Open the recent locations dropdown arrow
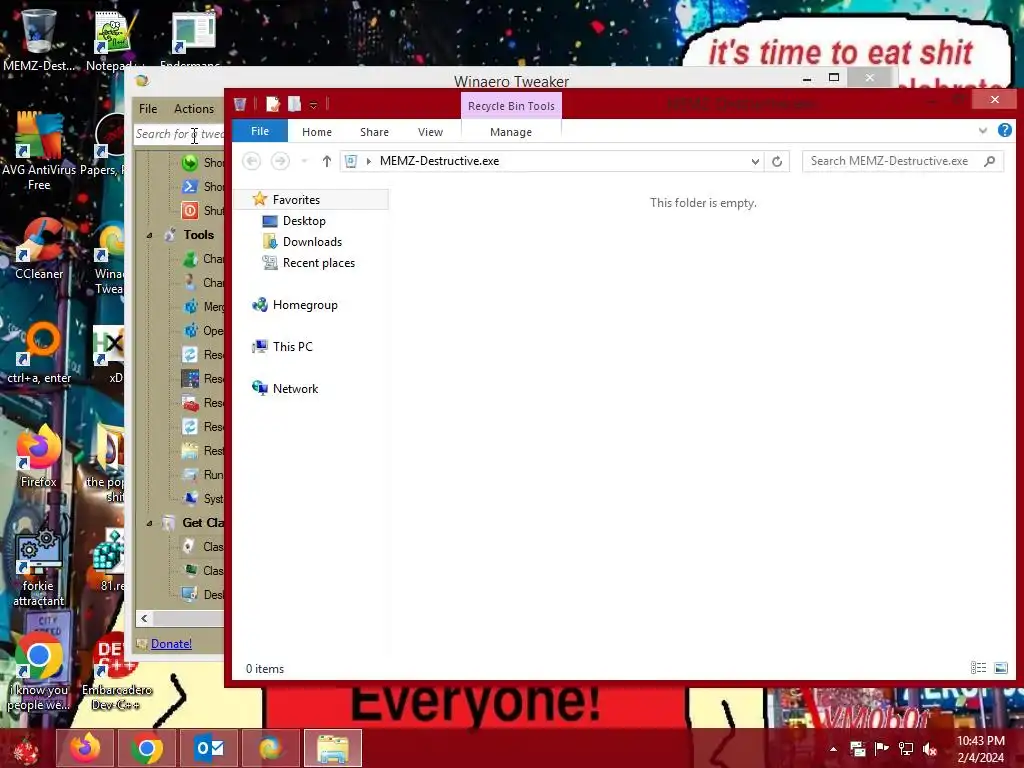 [304, 161]
